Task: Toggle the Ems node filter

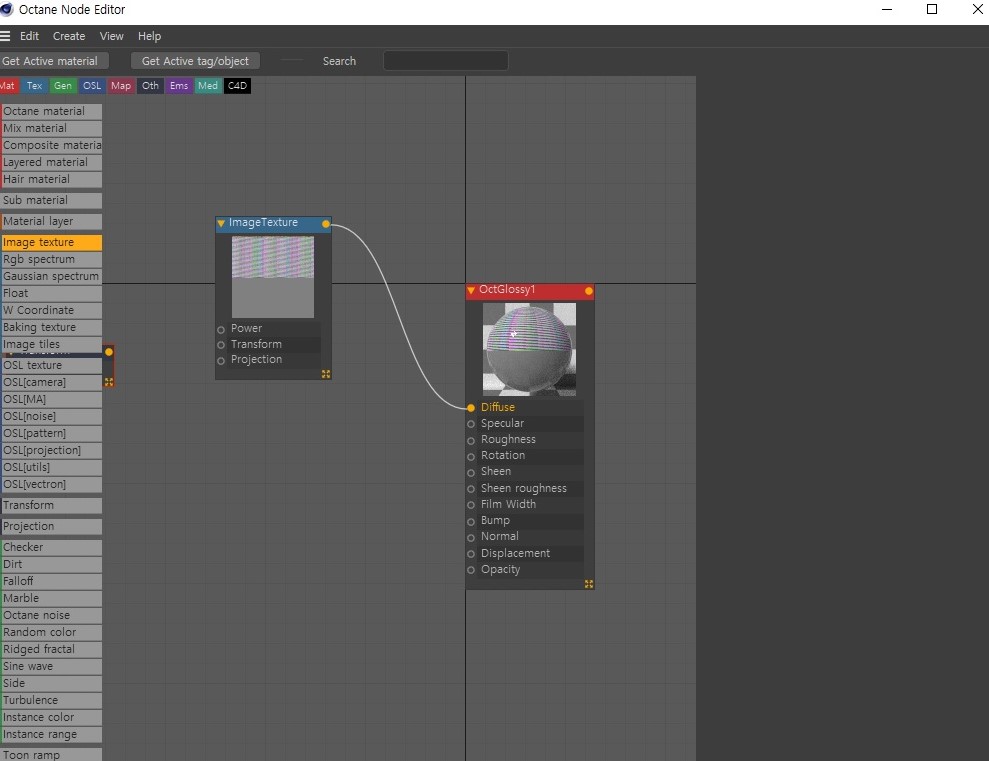Action: point(178,86)
